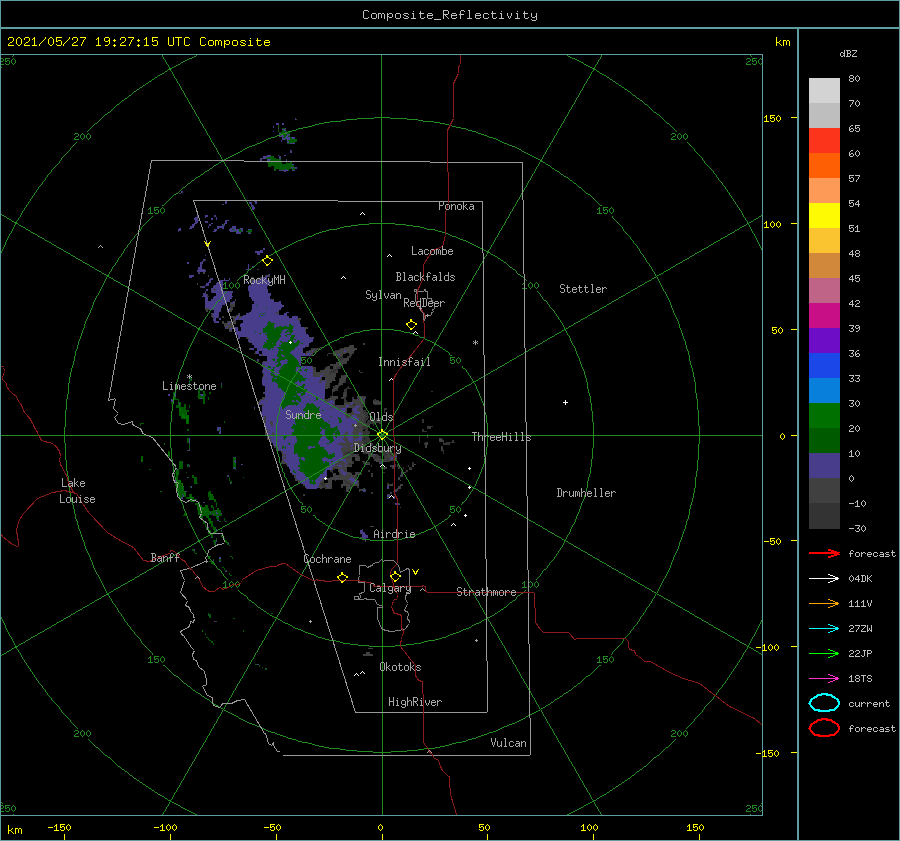The height and width of the screenshot is (841, 900).
Task: Click the dBZ legend heading
Action: (848, 53)
